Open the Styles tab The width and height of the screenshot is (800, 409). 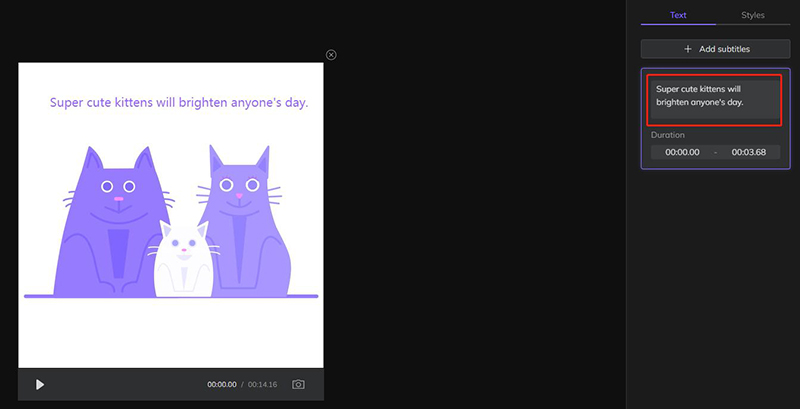pyautogui.click(x=753, y=15)
